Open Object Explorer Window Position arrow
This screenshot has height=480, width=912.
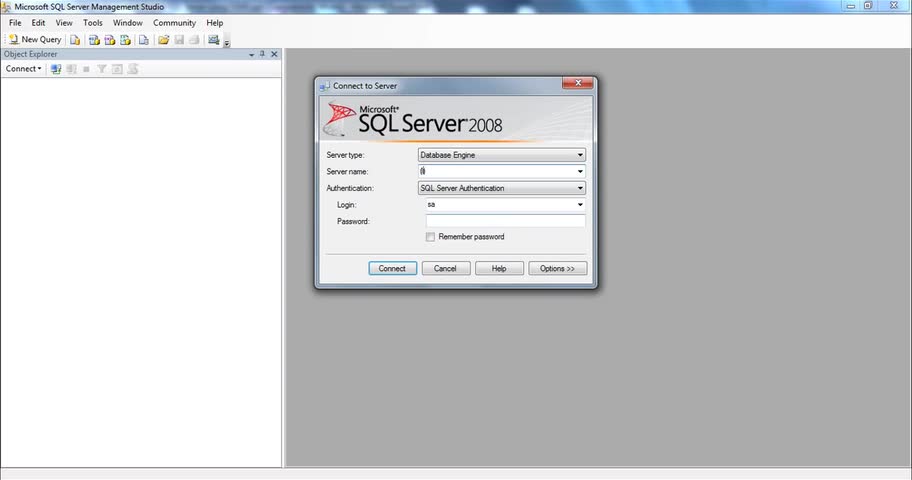coord(251,54)
